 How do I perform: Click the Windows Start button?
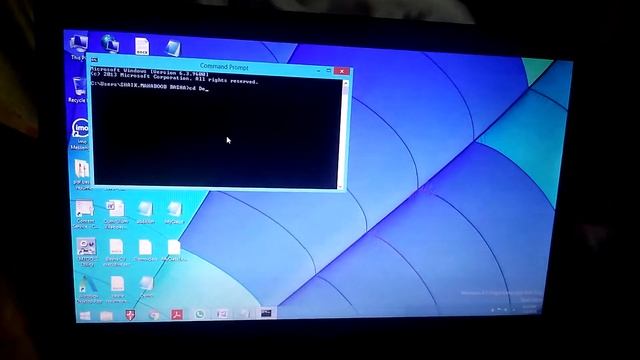(85, 316)
